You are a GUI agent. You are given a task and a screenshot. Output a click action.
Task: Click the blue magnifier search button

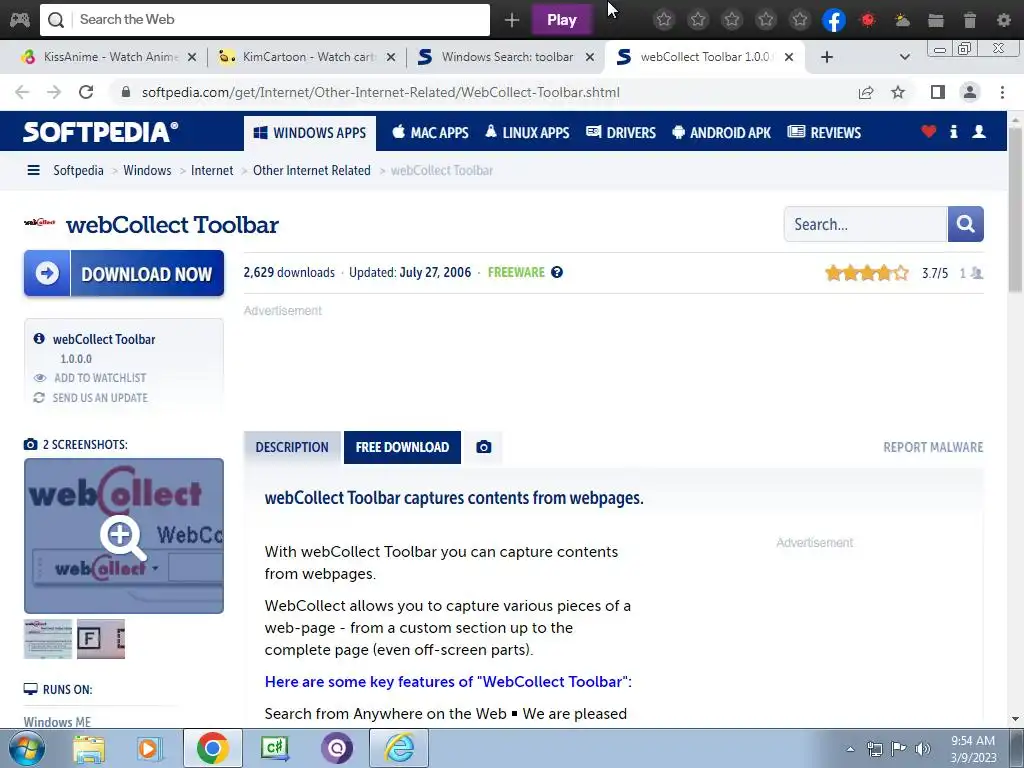coord(965,224)
